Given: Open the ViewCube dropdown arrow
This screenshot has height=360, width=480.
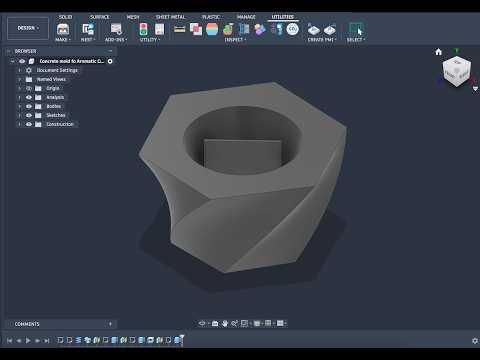Looking at the screenshot, I should click(475, 89).
